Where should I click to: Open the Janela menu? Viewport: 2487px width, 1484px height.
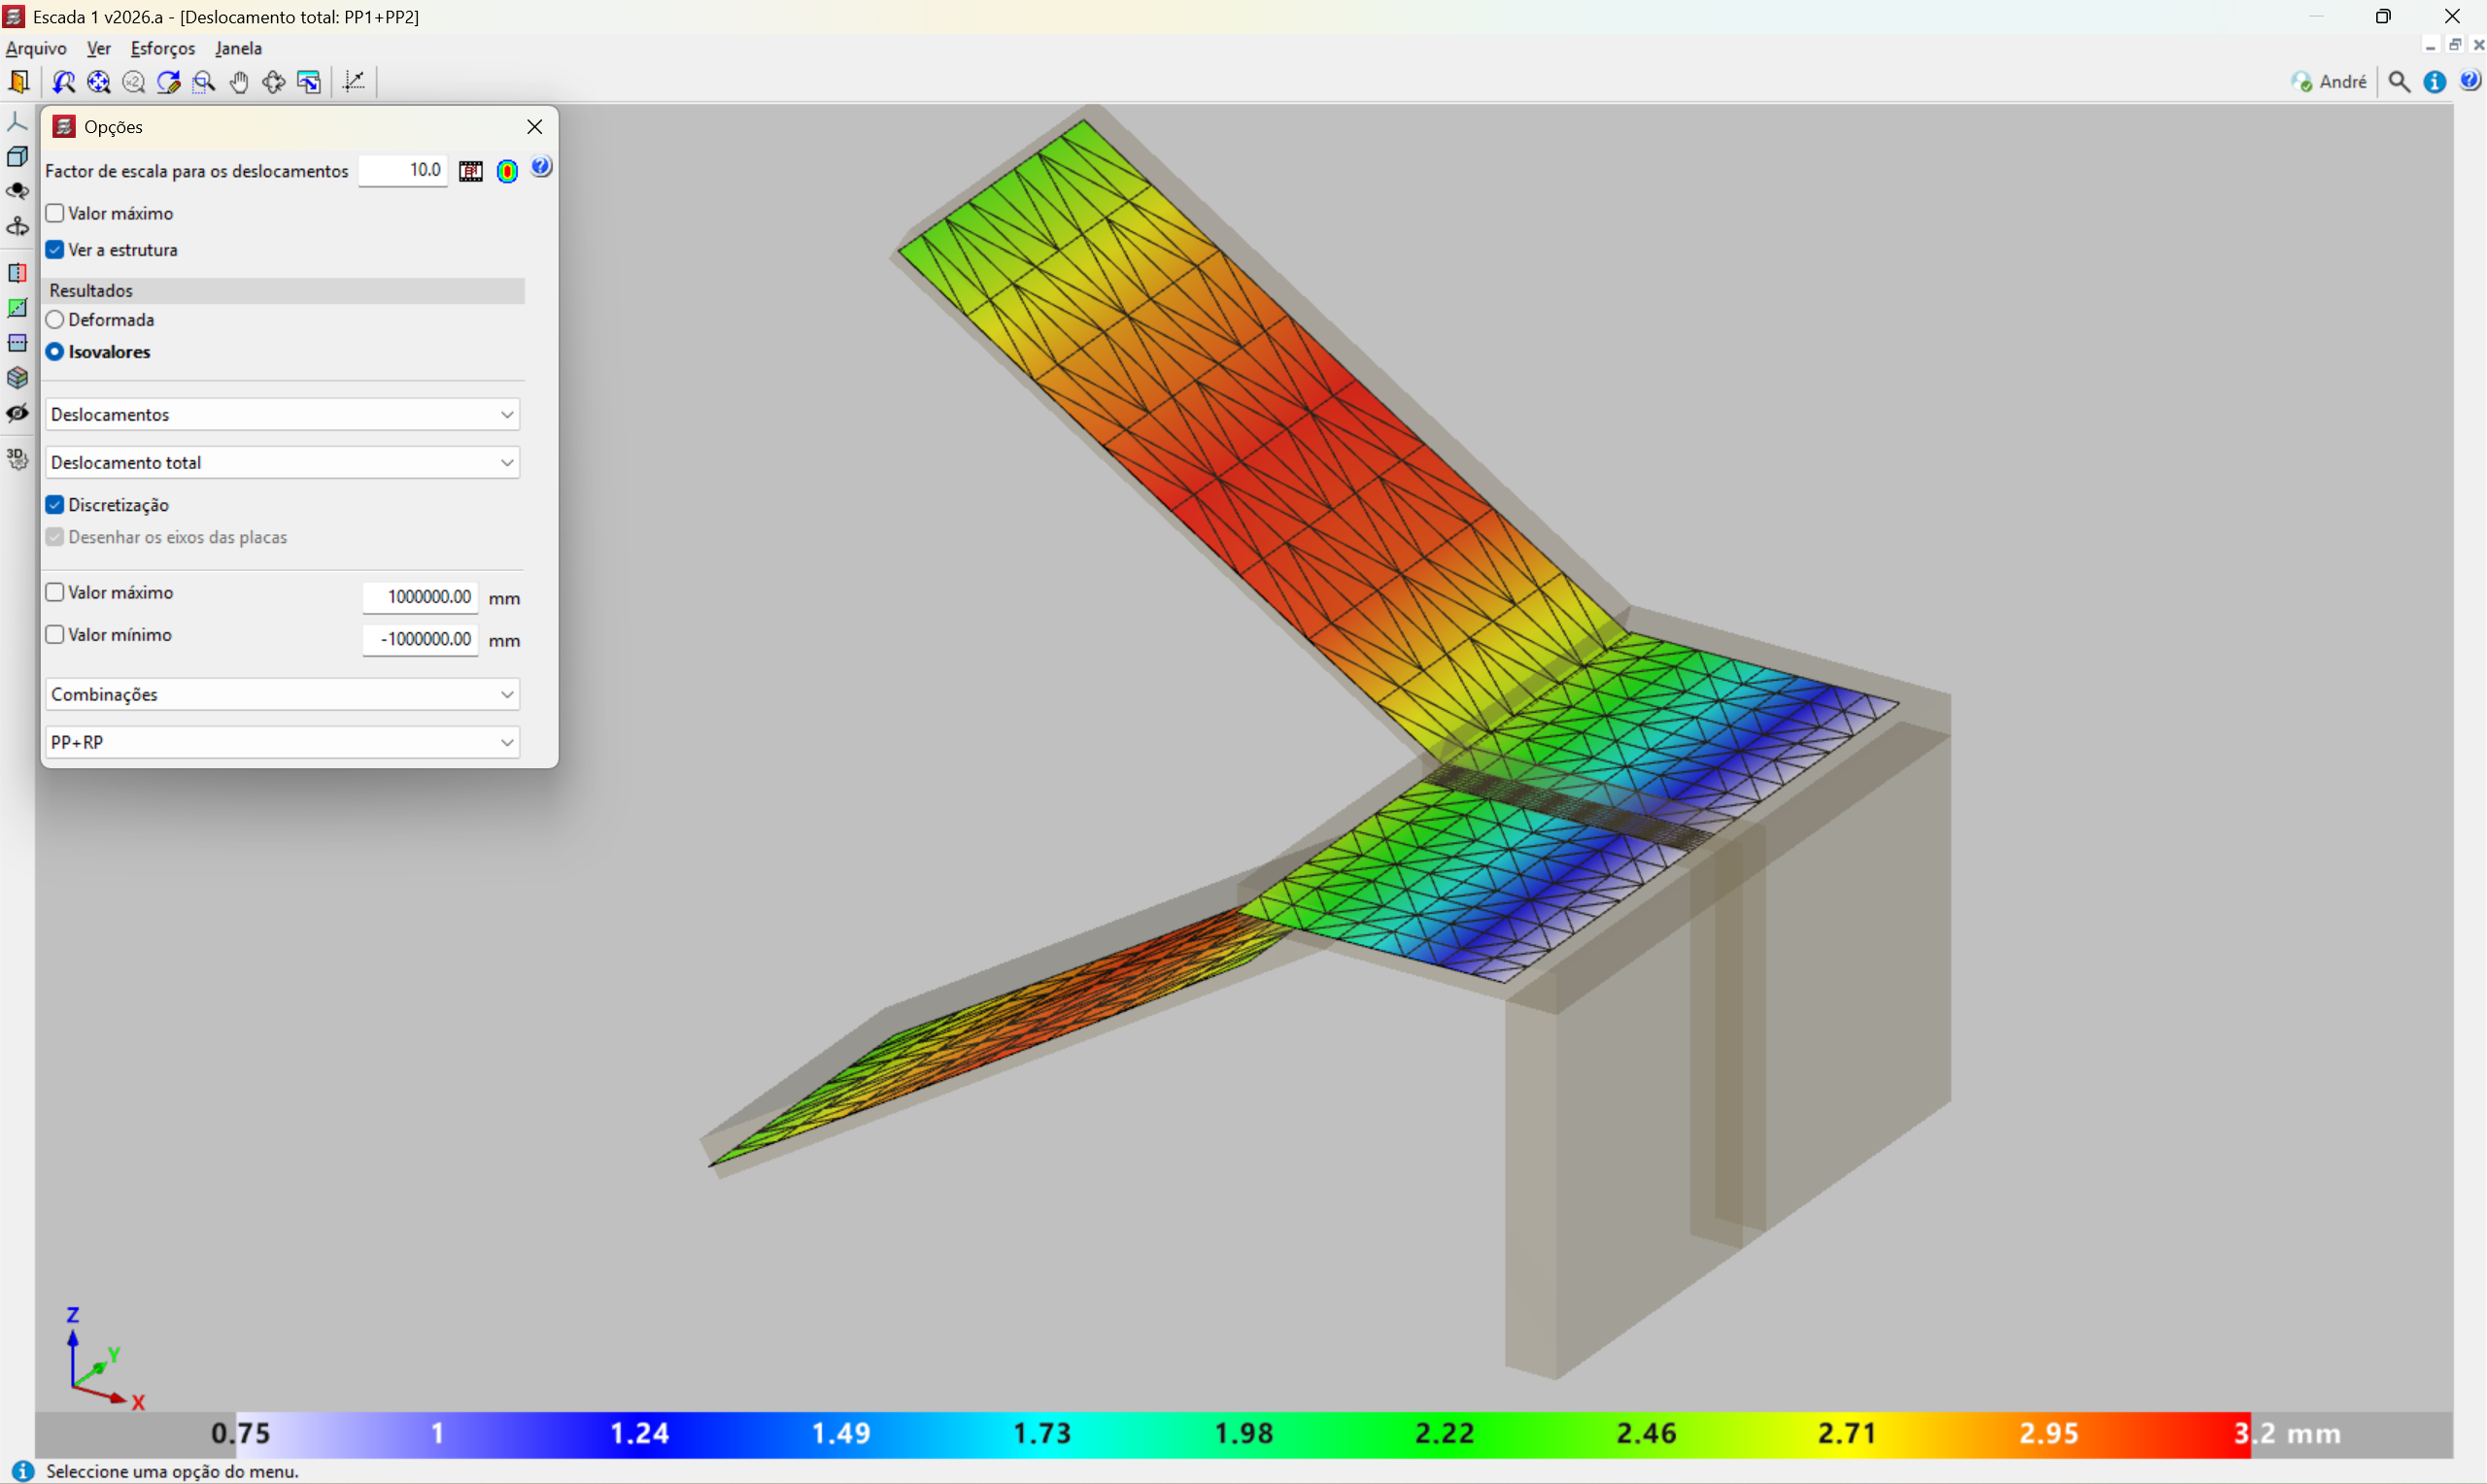tap(238, 48)
